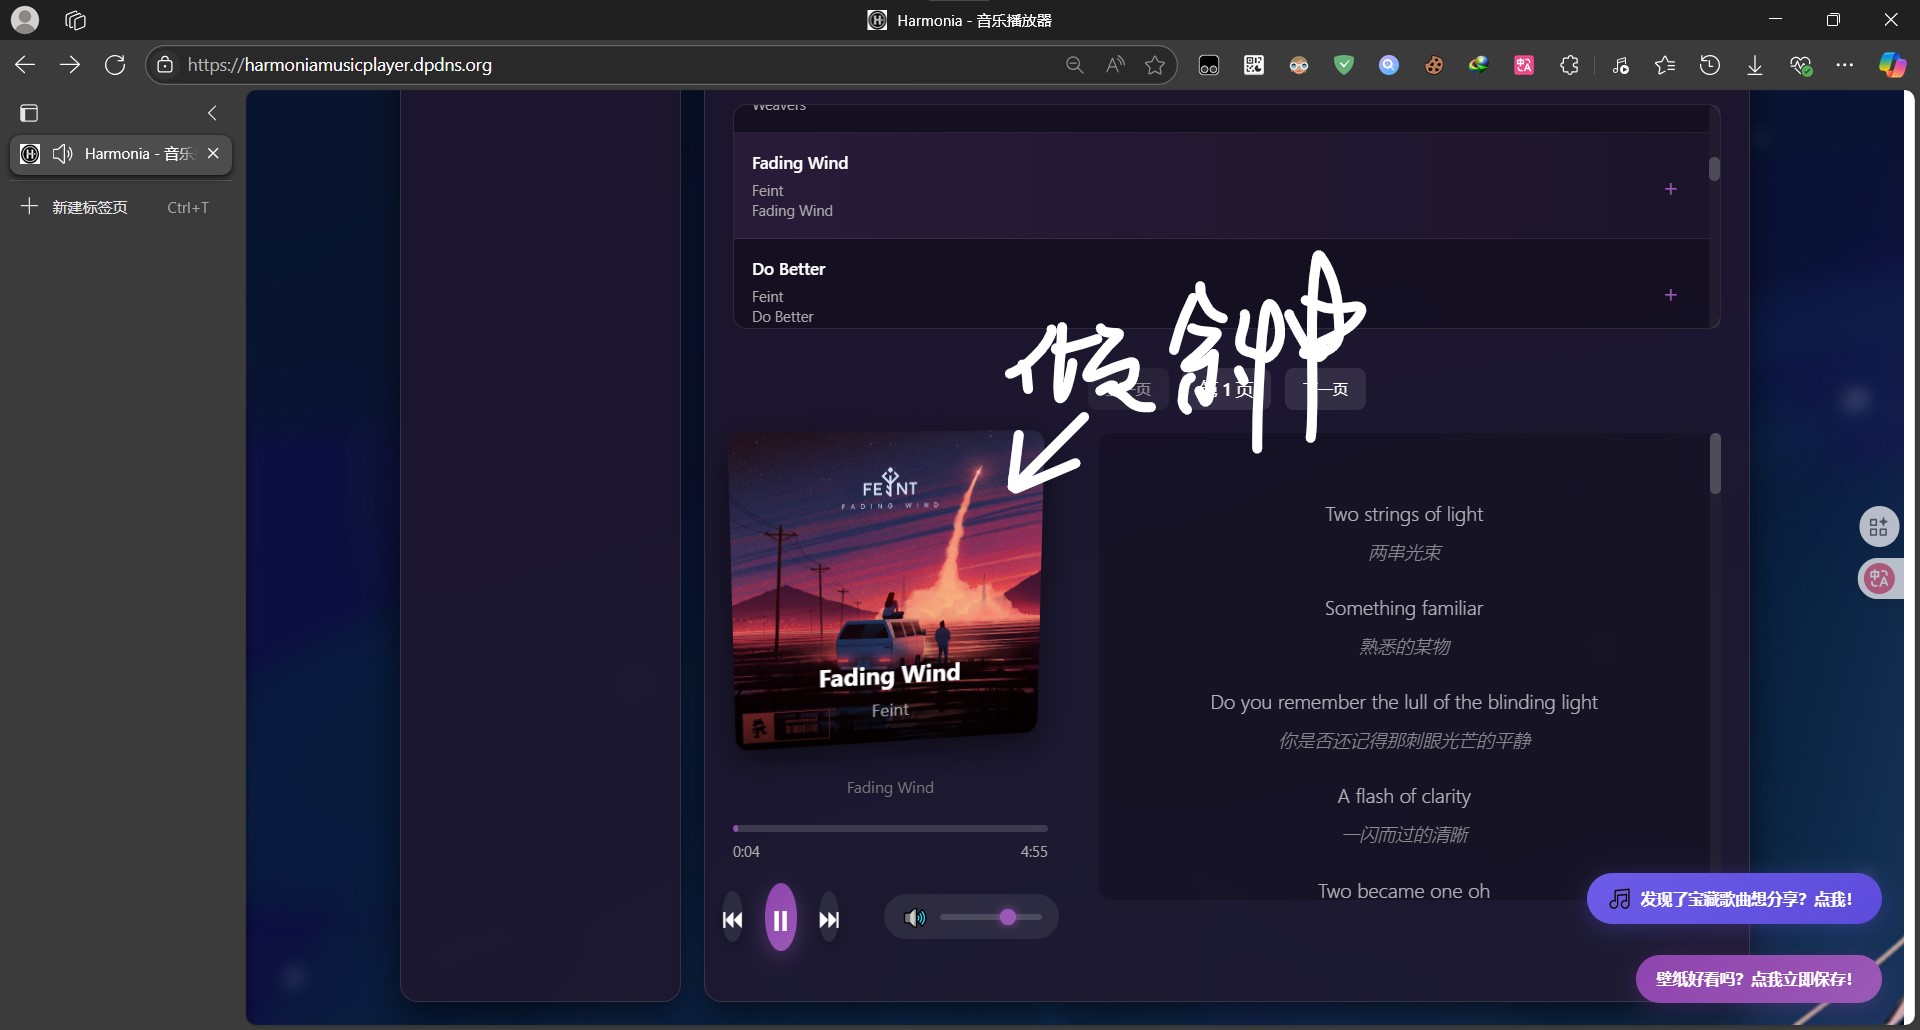Screen dimensions: 1920x1030
Task: Add the Fading Wind song to playlist
Action: tap(1670, 189)
